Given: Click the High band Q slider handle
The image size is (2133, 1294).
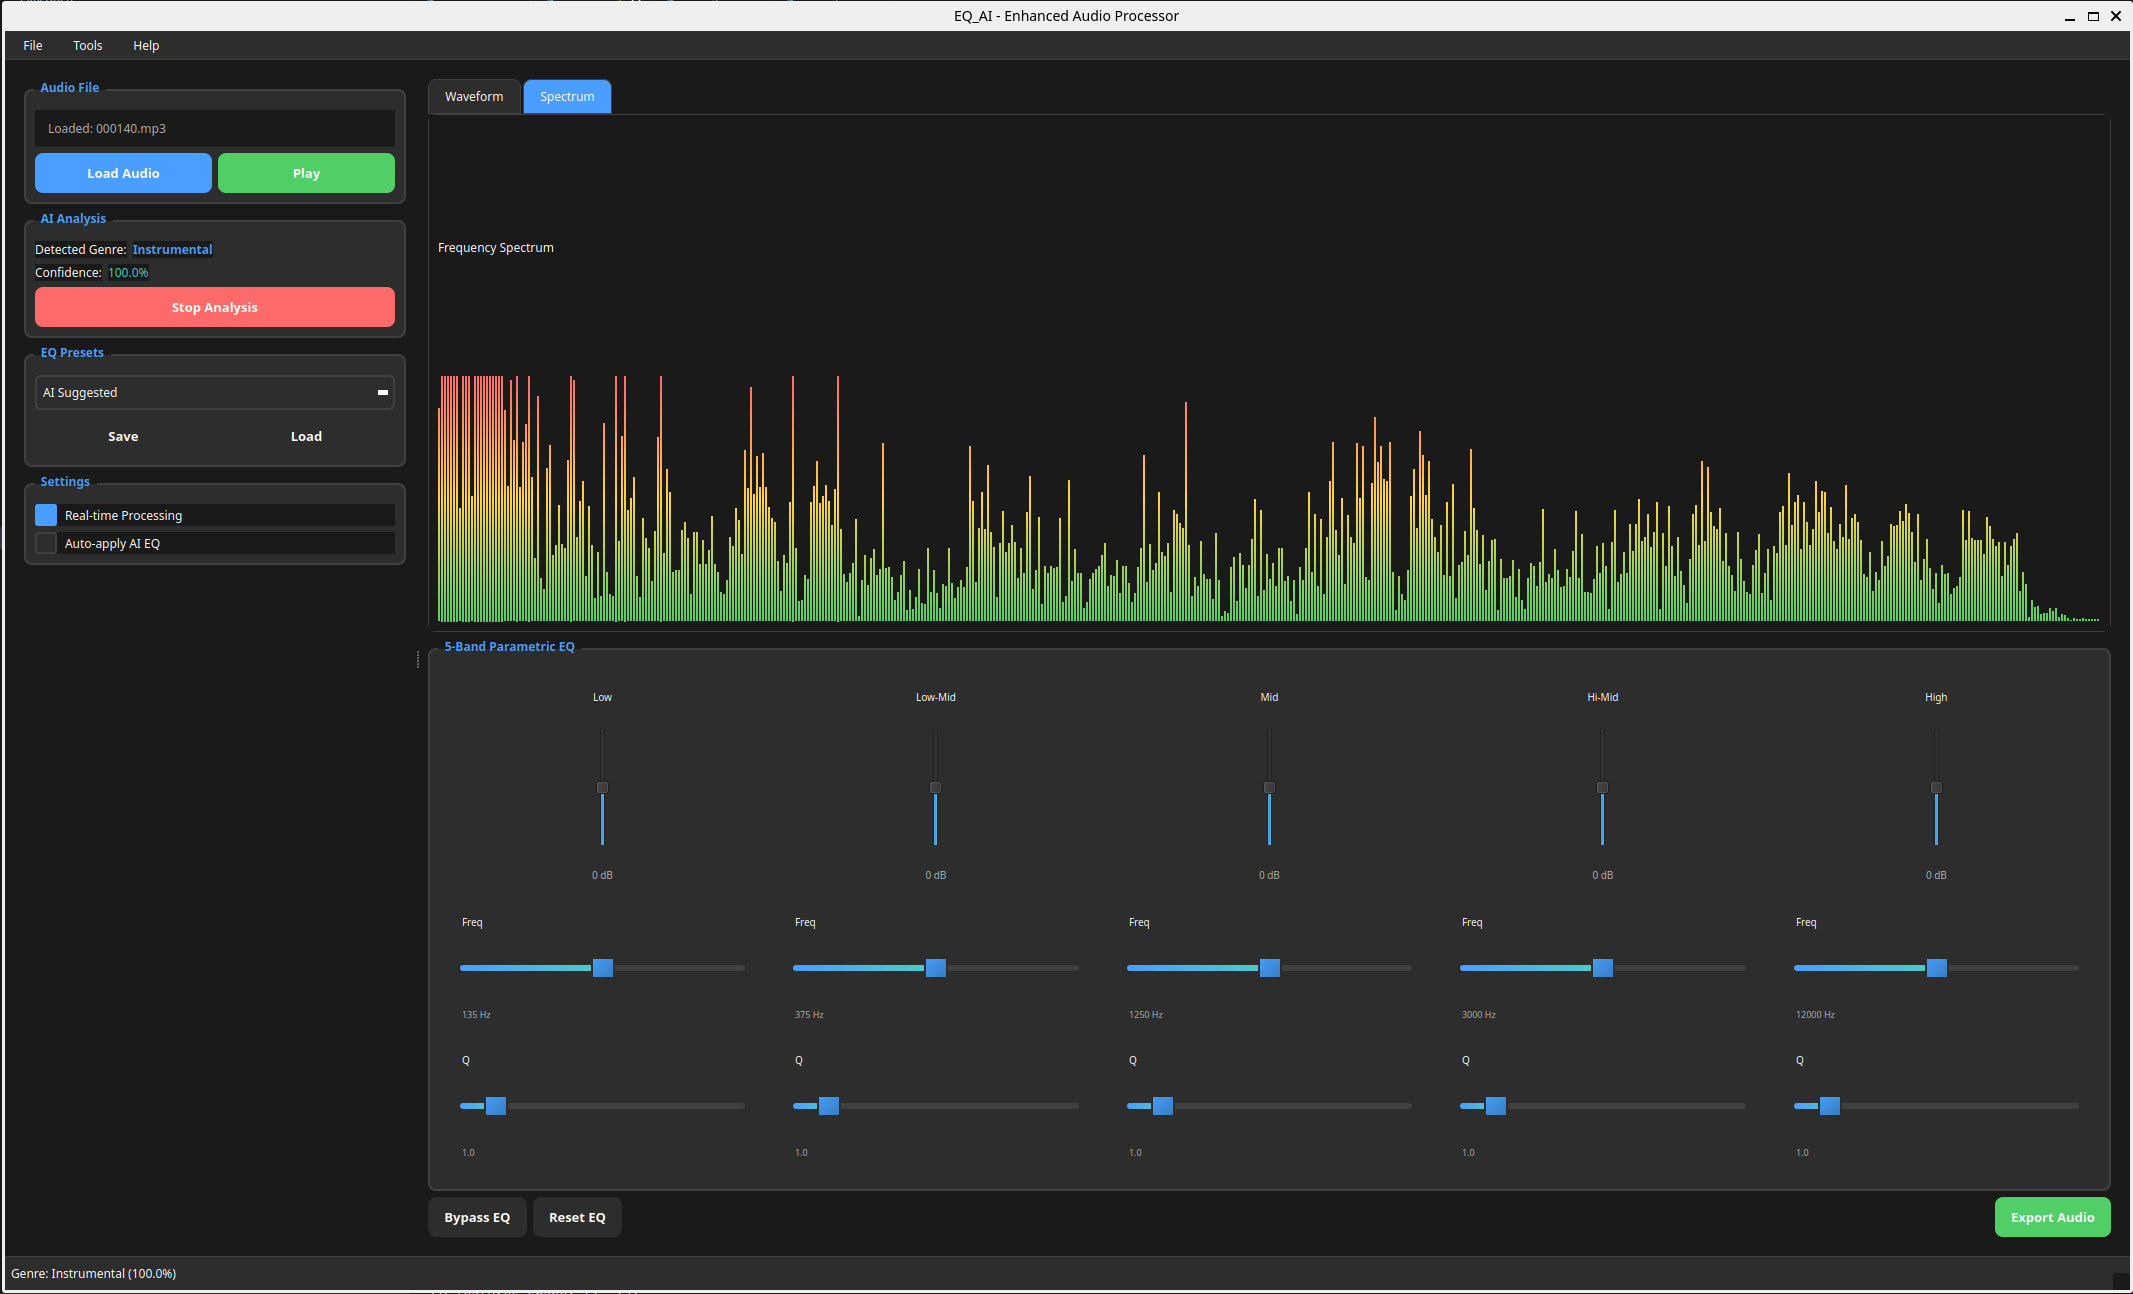Looking at the screenshot, I should point(1829,1106).
